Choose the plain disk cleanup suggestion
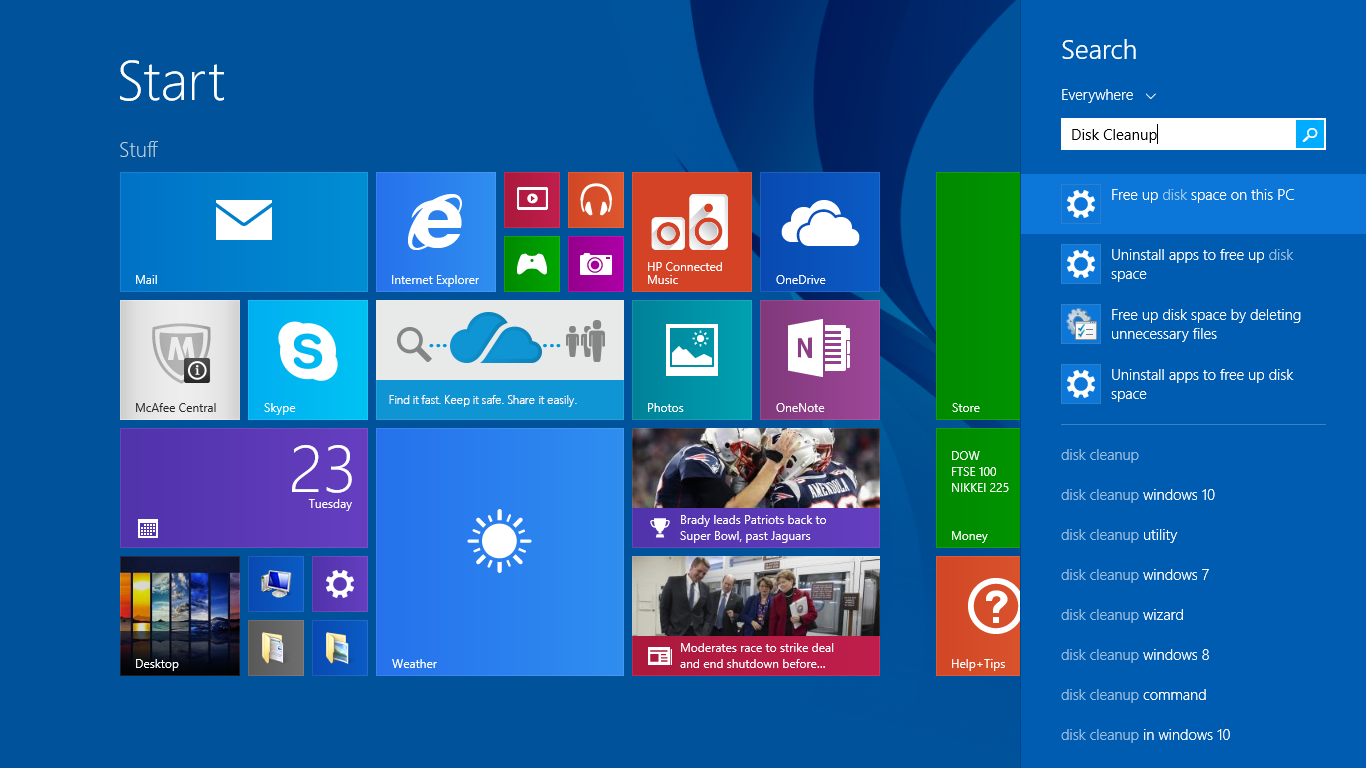 [1100, 455]
